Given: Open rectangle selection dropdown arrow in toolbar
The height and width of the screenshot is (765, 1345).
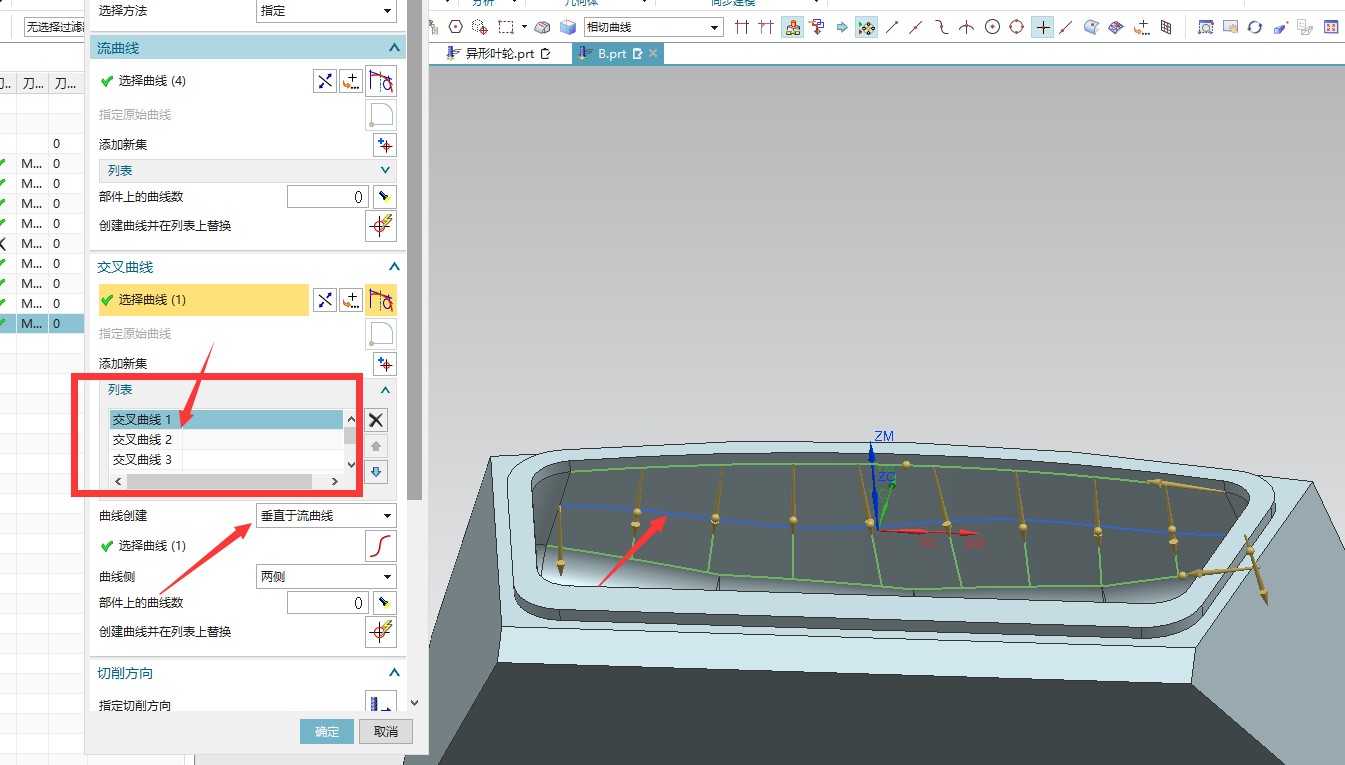Looking at the screenshot, I should click(524, 27).
